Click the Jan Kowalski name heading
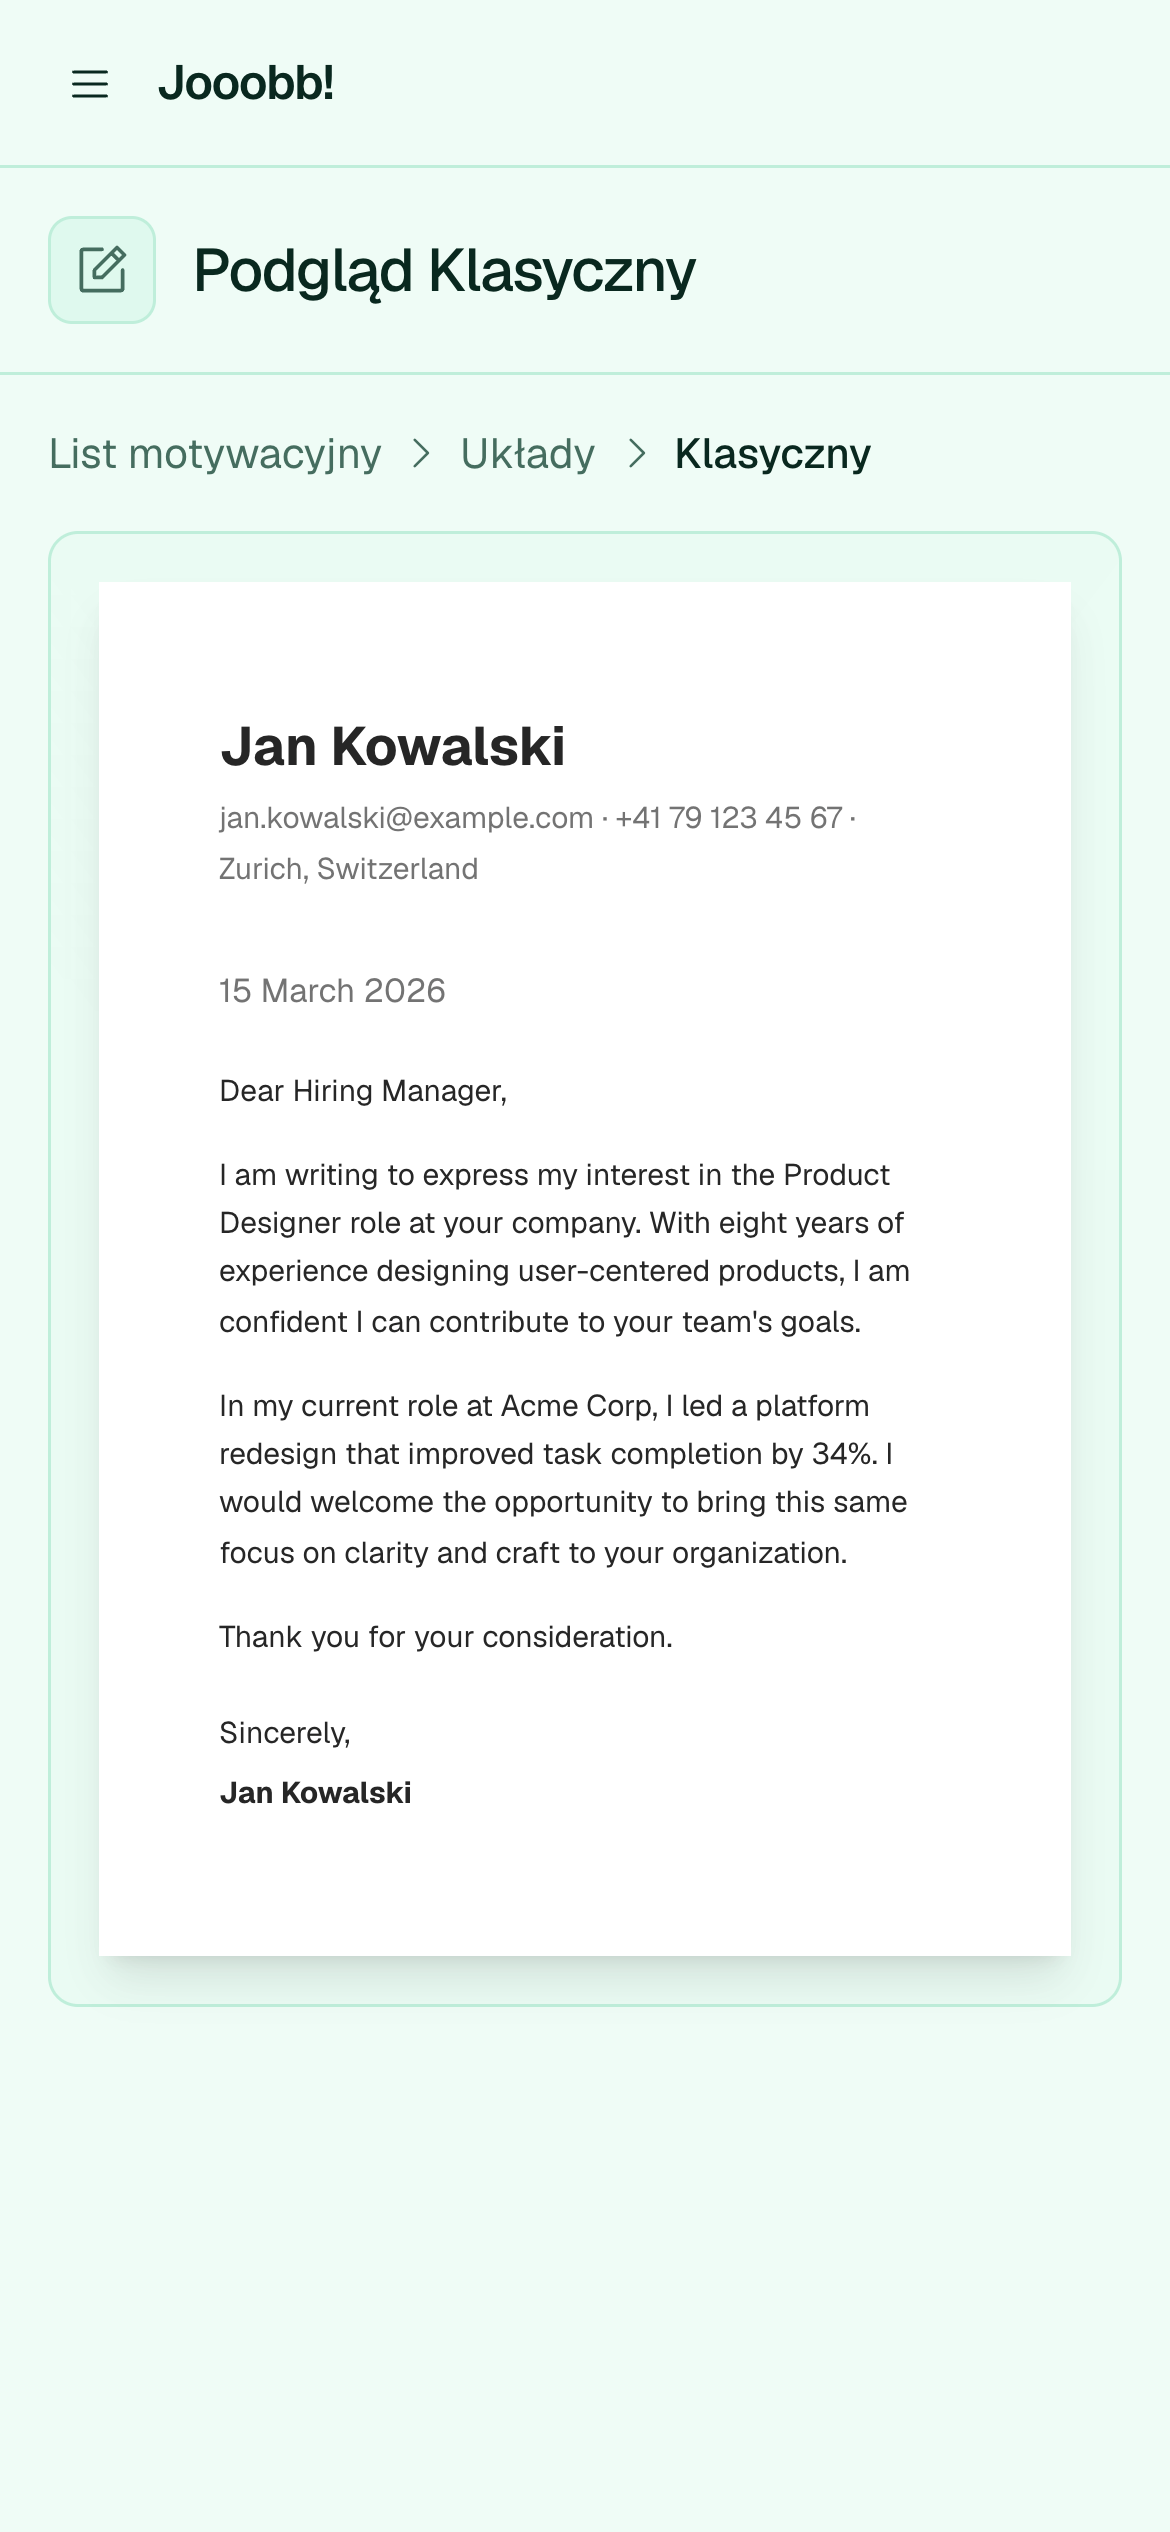 [393, 746]
